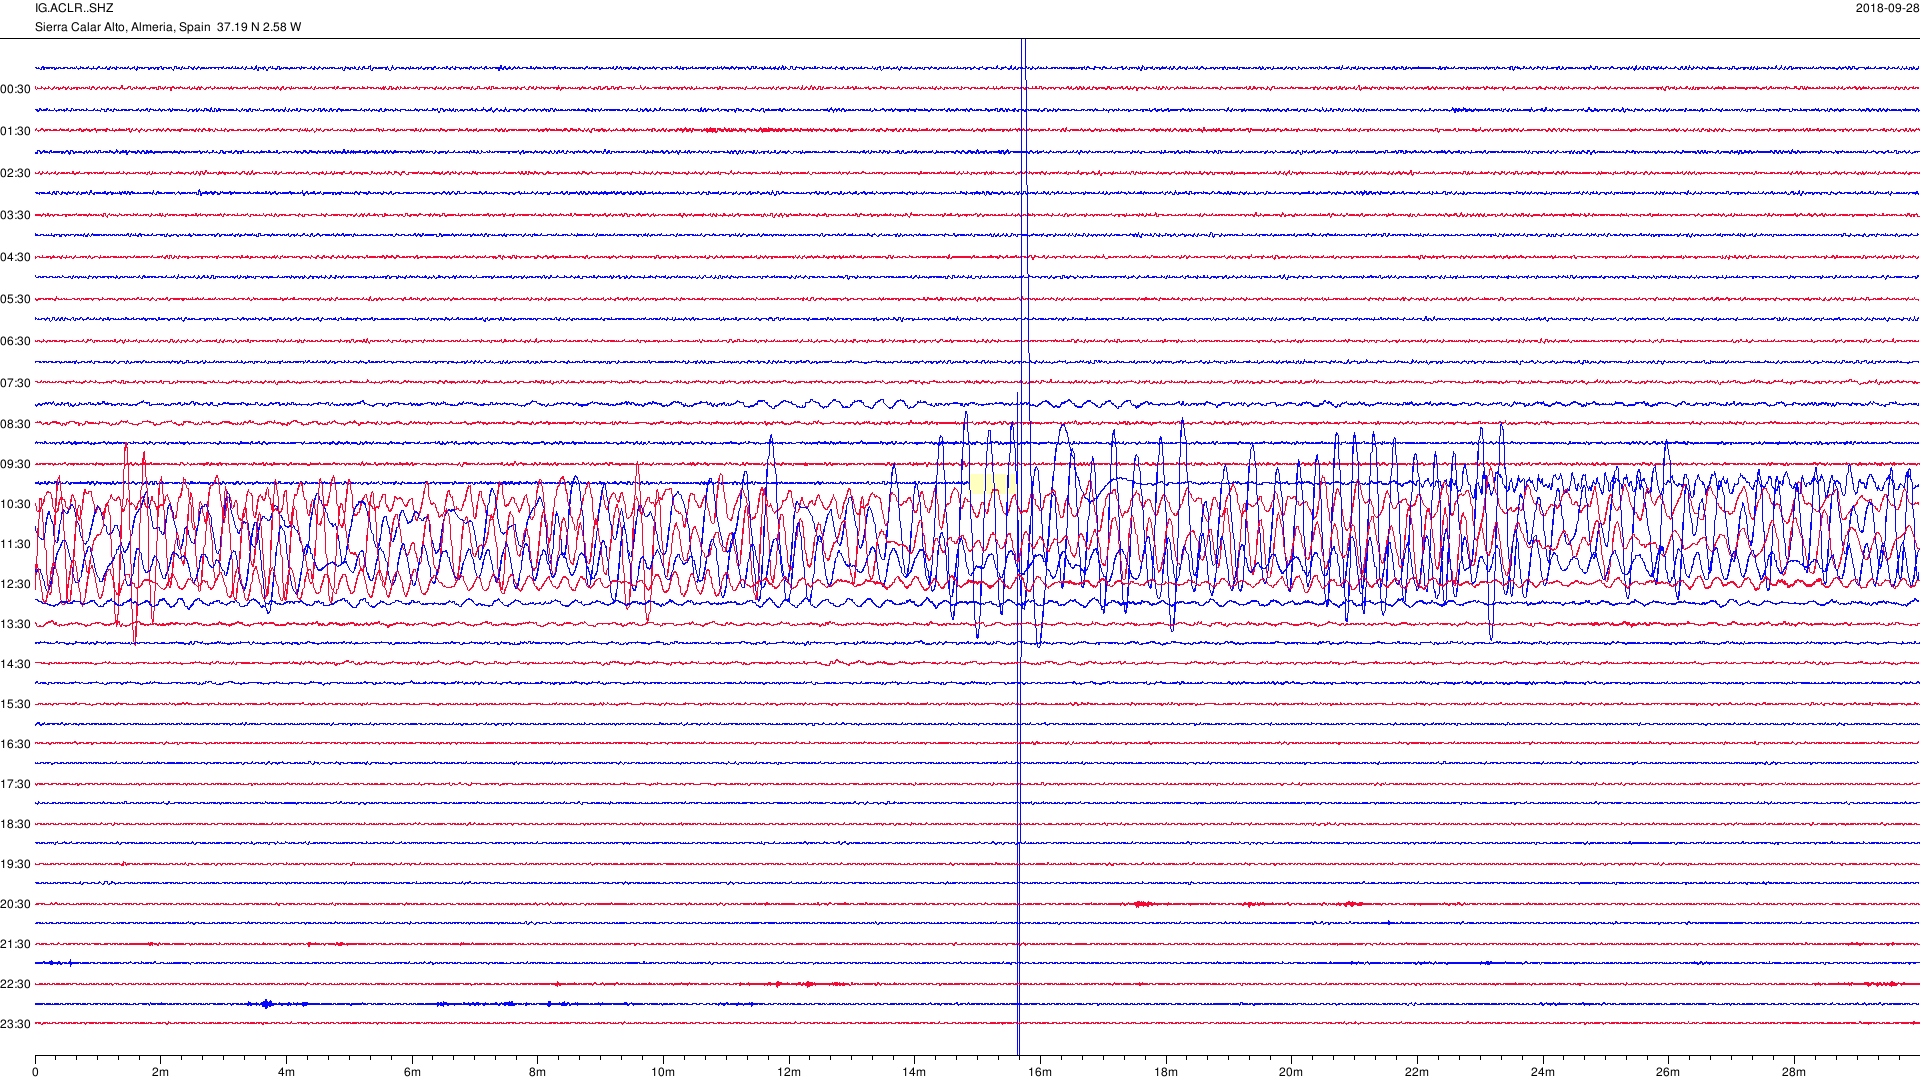
Task: Select the 11:30 time label
Action: (x=15, y=544)
